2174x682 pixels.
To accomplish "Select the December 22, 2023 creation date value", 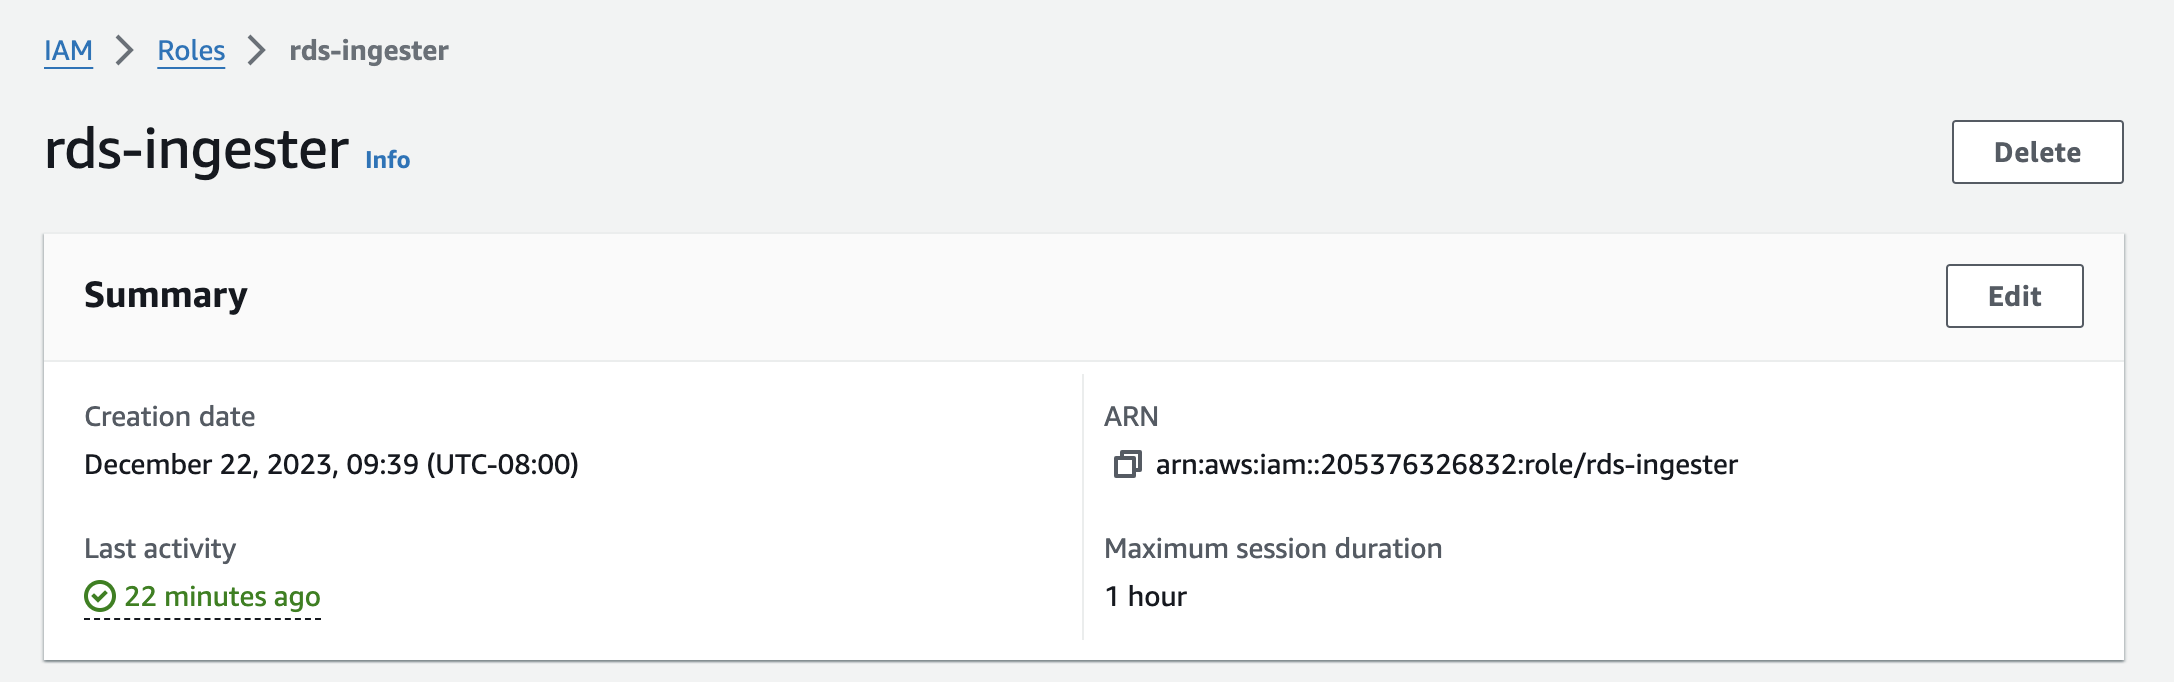I will click(x=331, y=464).
